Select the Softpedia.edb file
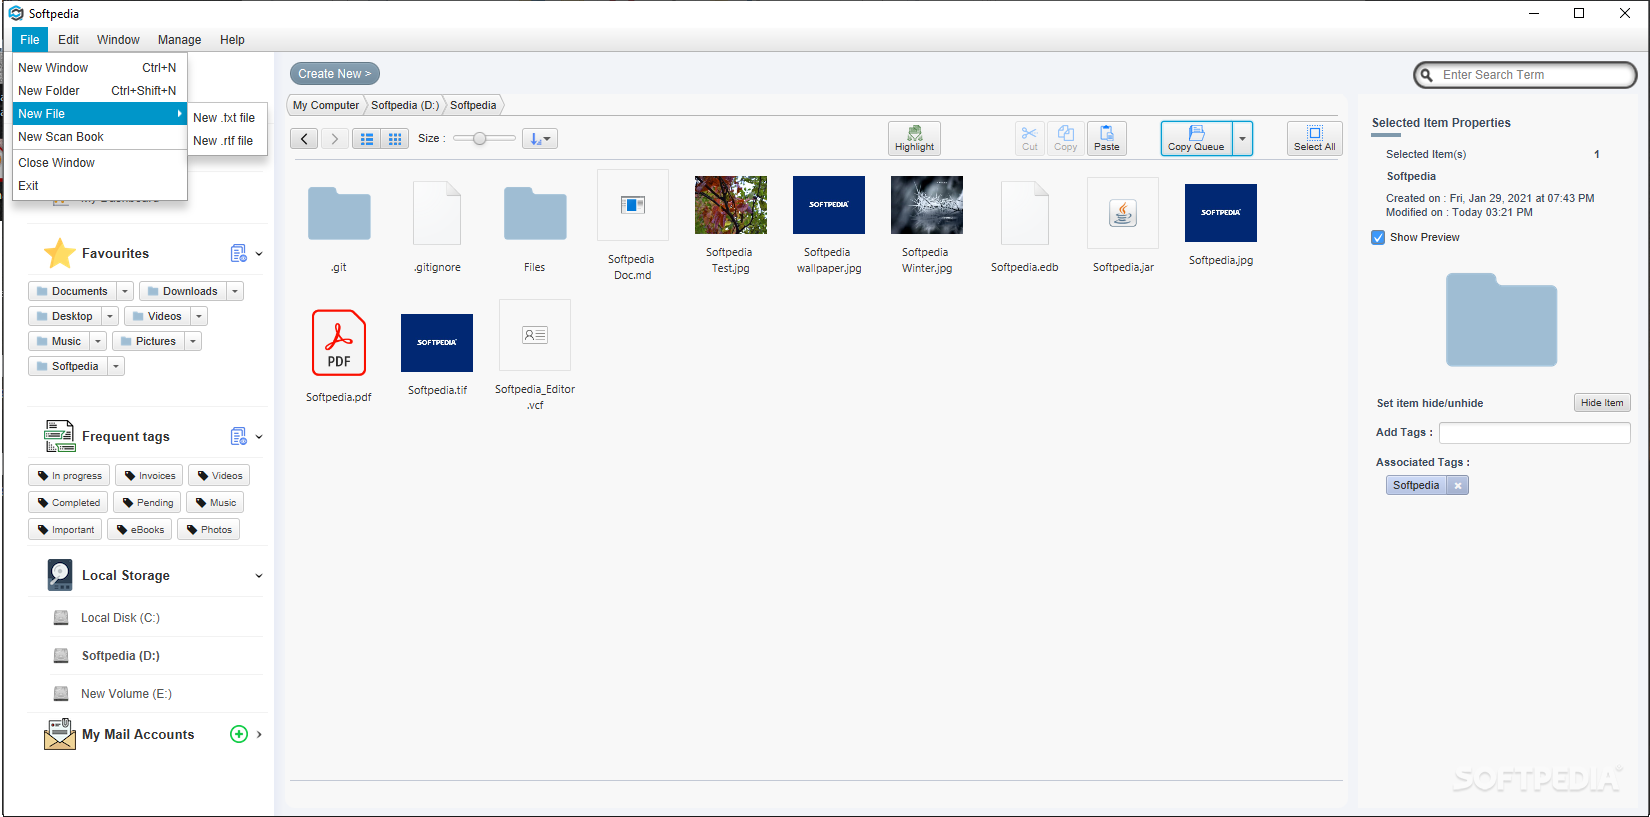The width and height of the screenshot is (1650, 817). 1025,213
